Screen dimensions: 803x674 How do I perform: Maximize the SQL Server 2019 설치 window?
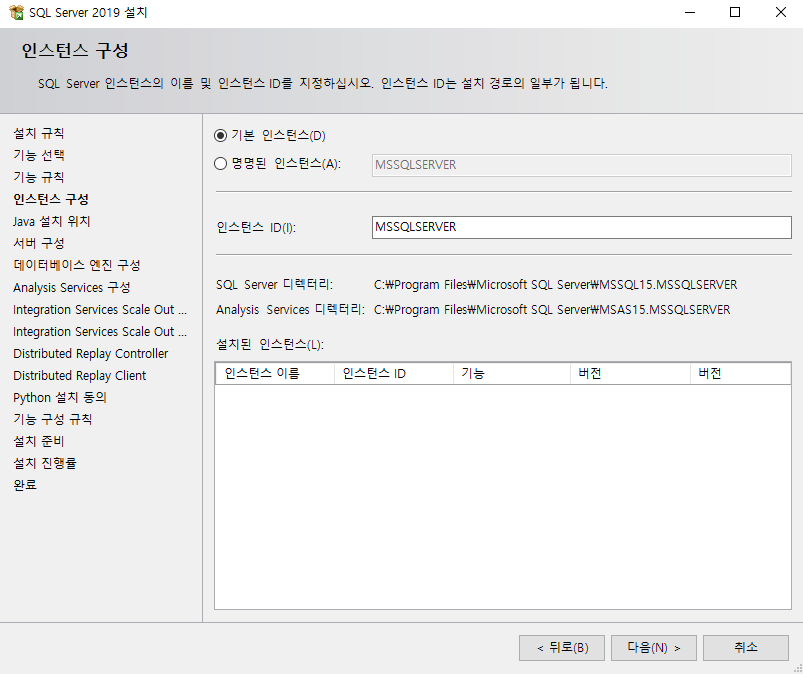click(735, 12)
